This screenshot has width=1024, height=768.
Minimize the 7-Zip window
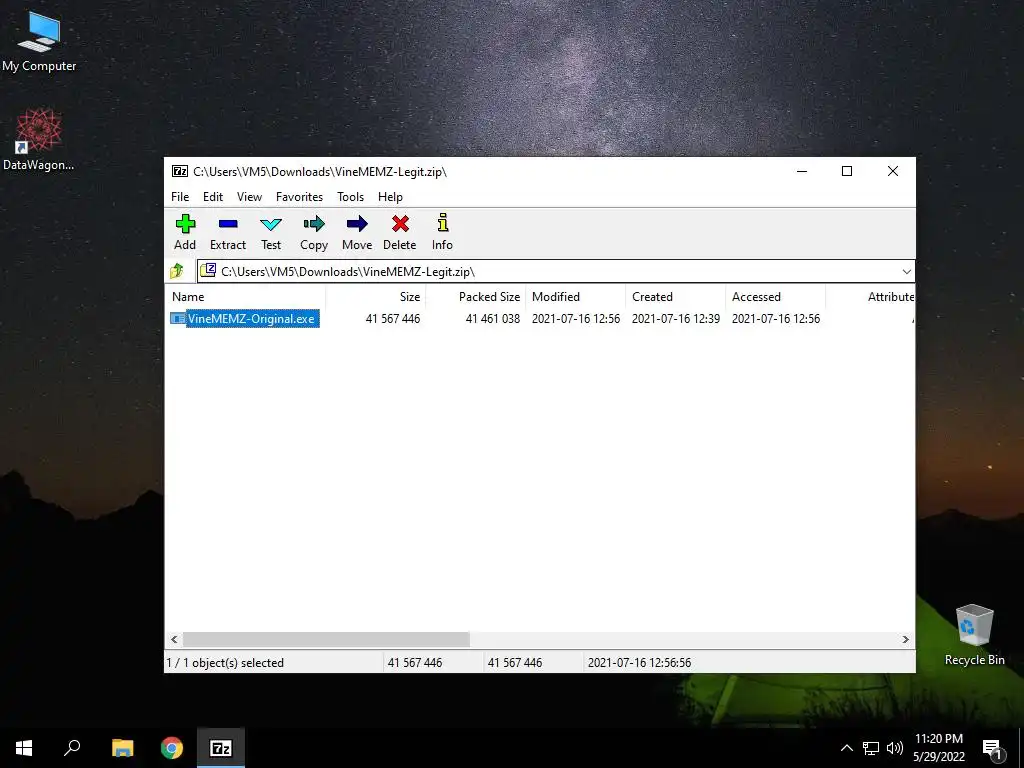point(802,171)
